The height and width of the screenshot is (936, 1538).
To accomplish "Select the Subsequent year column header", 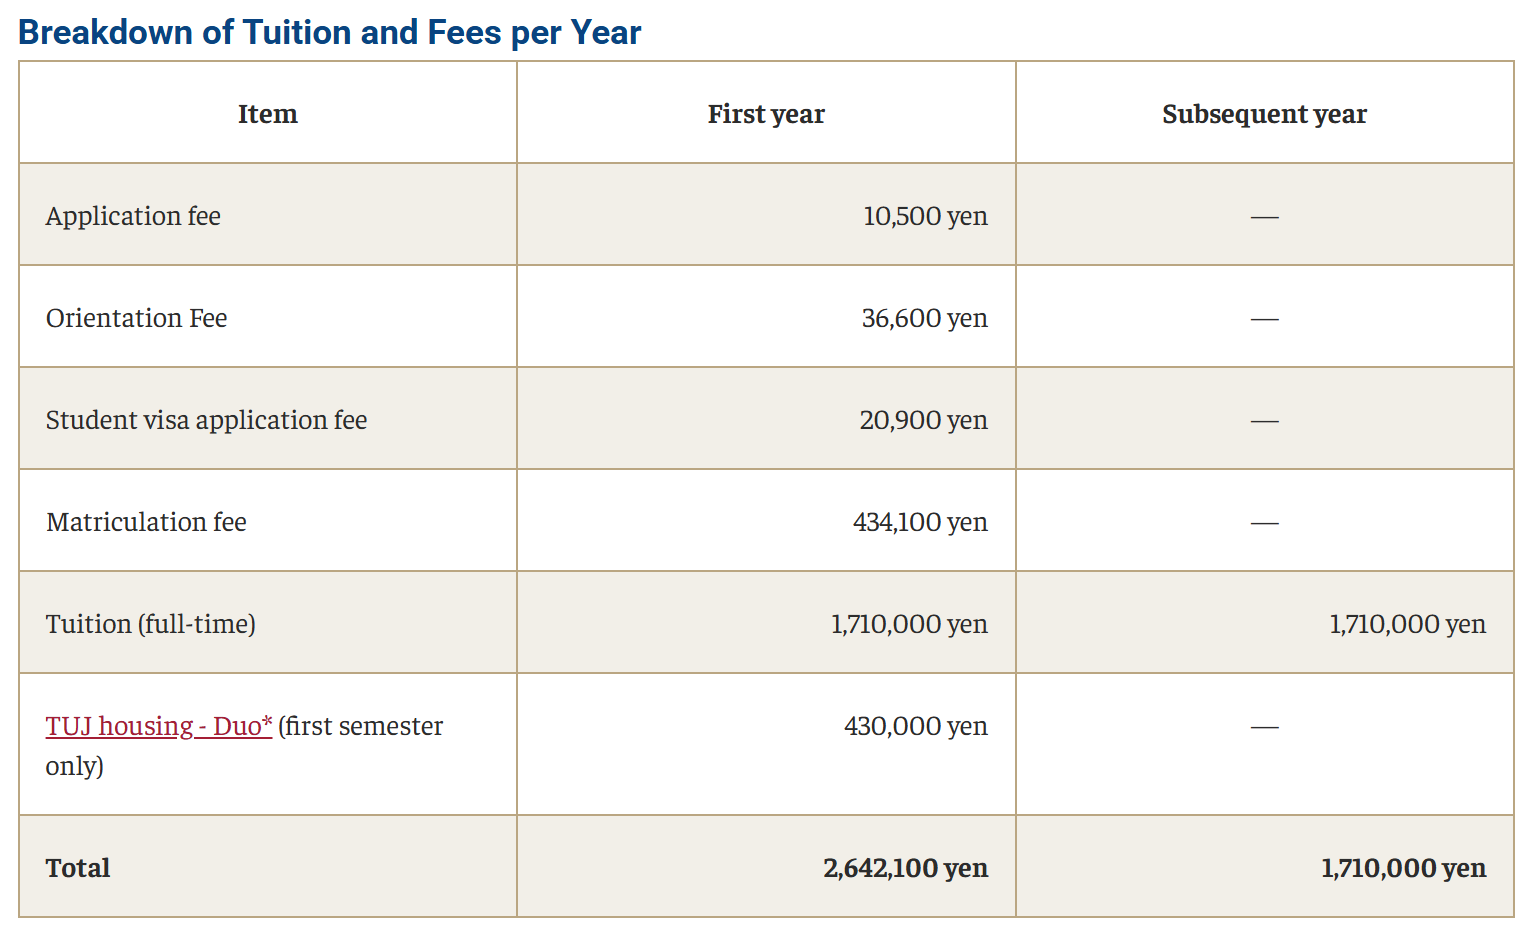I will pos(1264,114).
